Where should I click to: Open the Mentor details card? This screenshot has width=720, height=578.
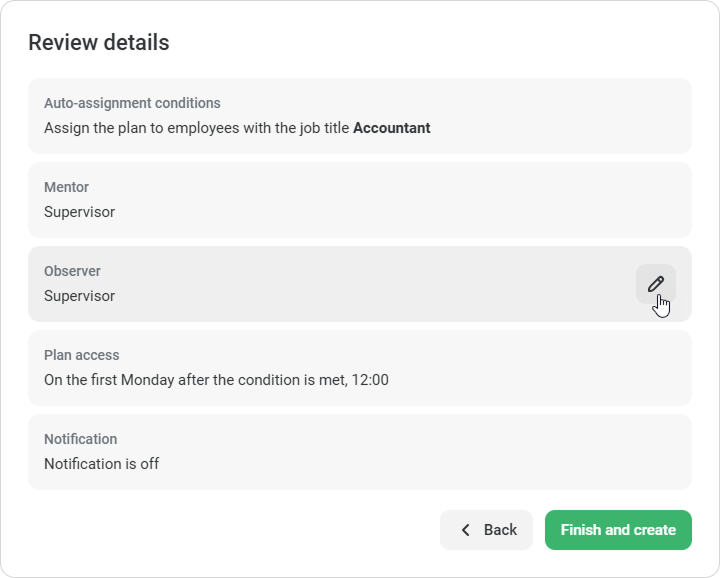pos(360,200)
